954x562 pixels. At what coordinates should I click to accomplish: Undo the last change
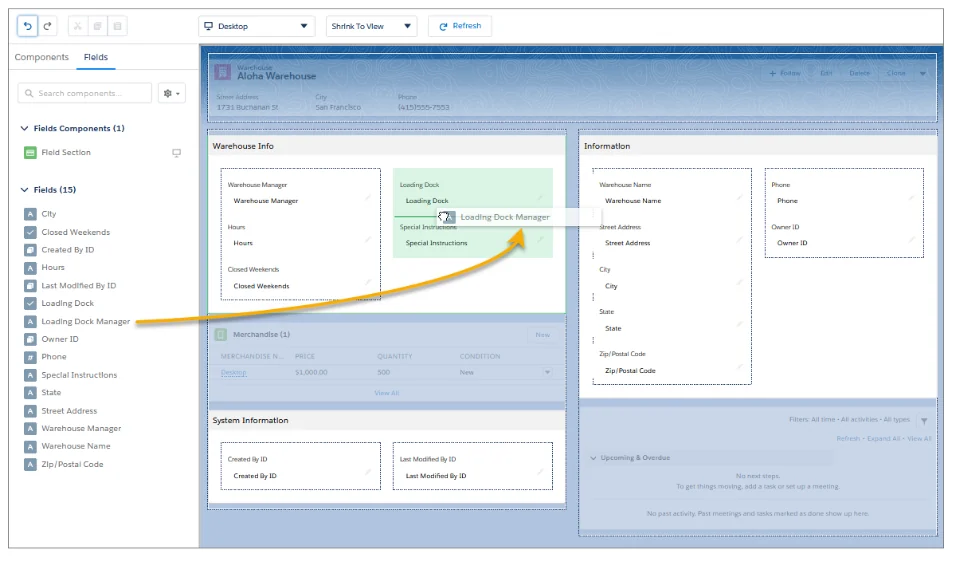point(27,26)
